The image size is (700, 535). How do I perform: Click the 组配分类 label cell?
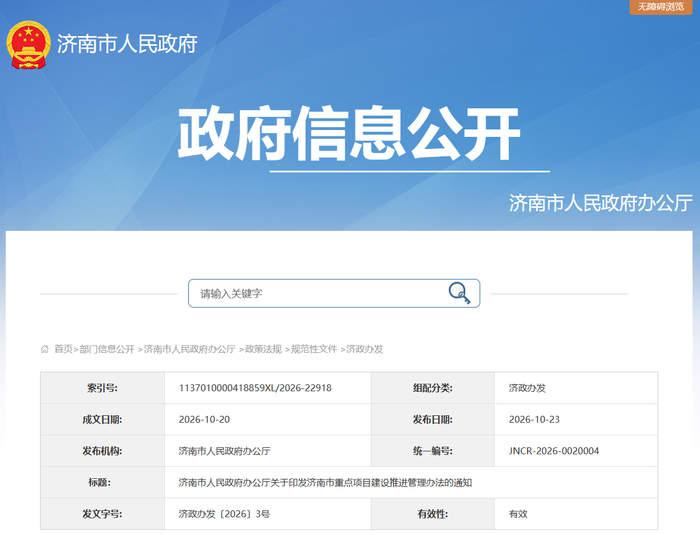433,388
